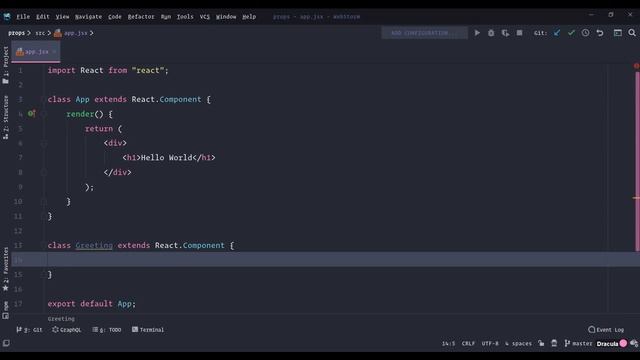Screen dimensions: 640x360
Task: Open the Git tool window at bottom
Action: 29,329
